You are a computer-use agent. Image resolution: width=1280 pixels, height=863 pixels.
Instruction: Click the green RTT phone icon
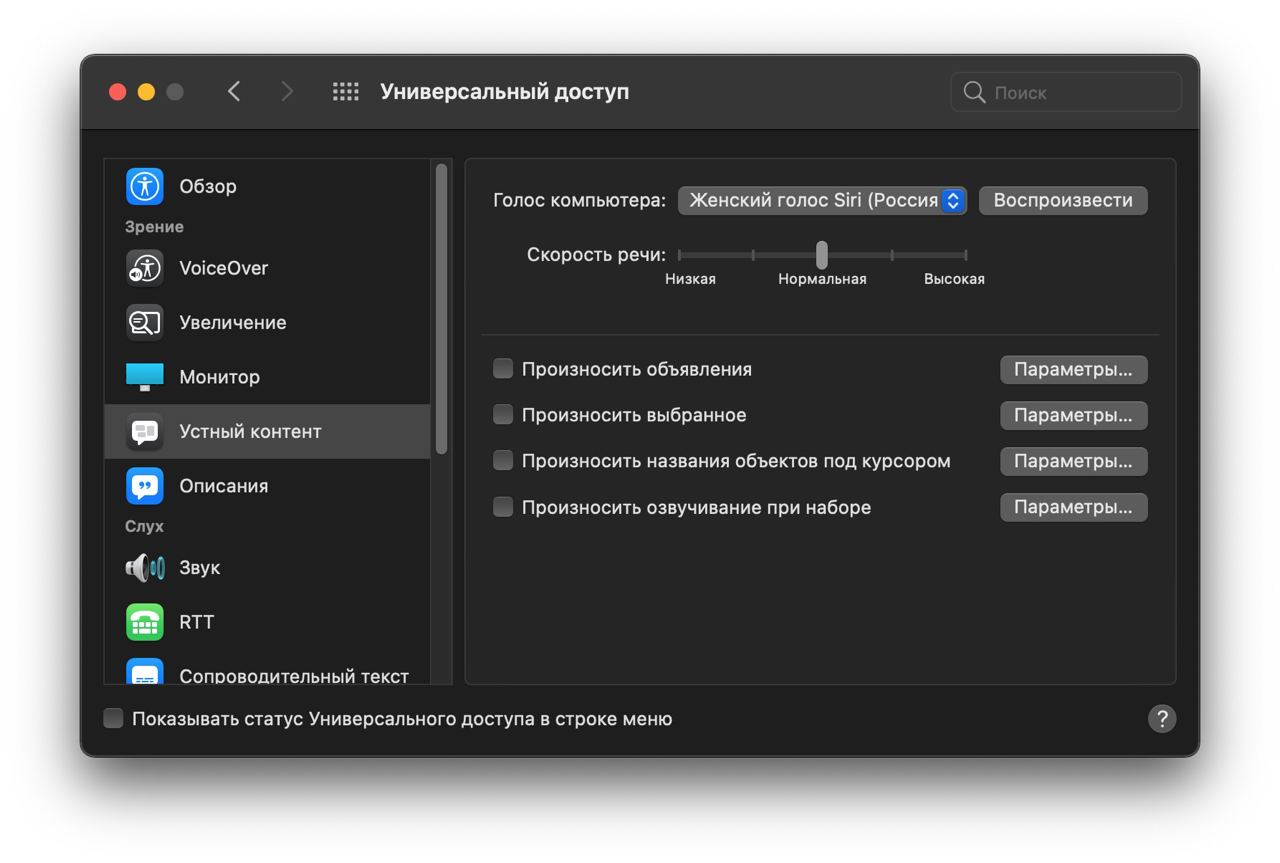pos(145,622)
